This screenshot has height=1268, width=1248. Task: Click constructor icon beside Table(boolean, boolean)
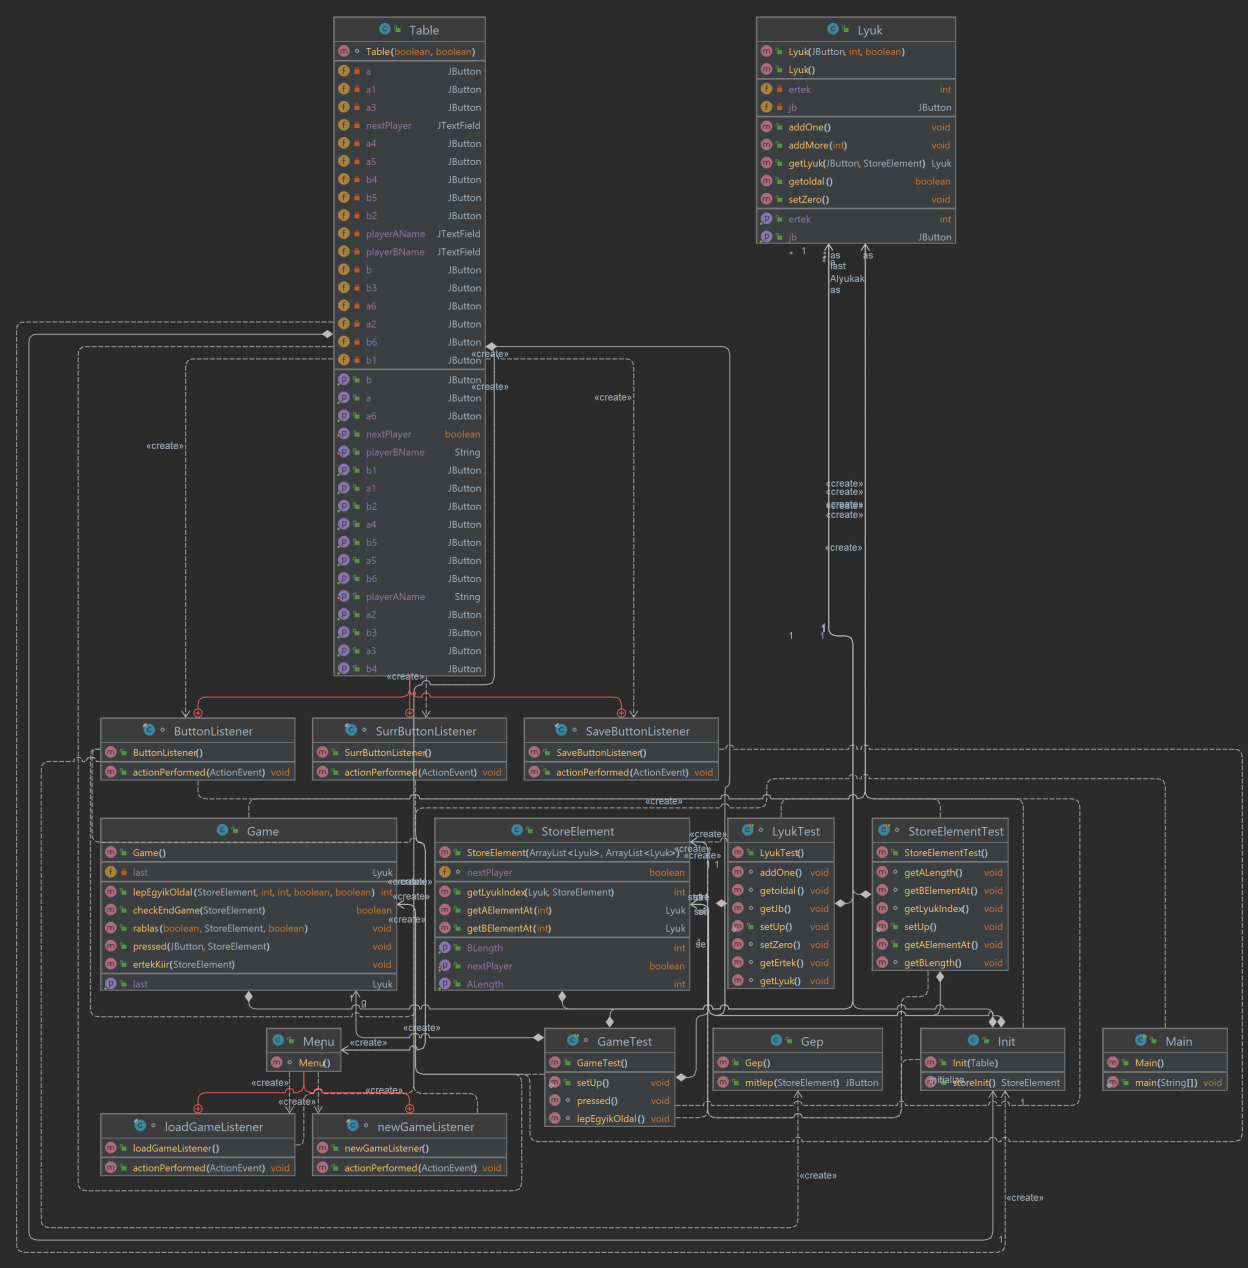(344, 51)
